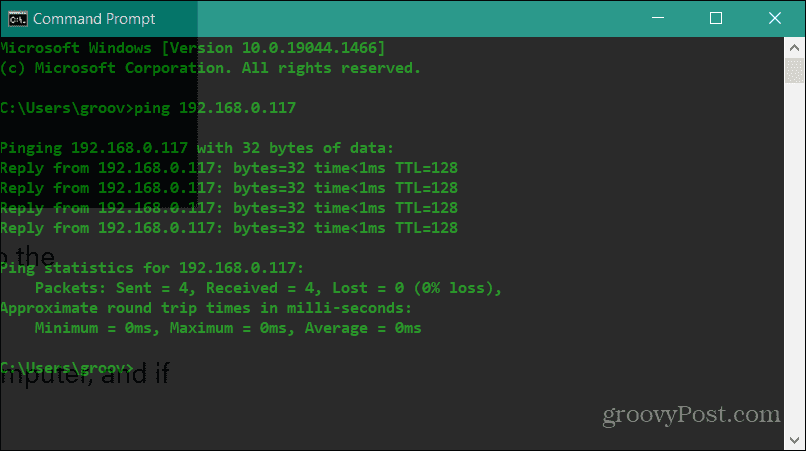The width and height of the screenshot is (806, 451).
Task: Click the last 'Reply from 192.168.0.117' line
Action: click(229, 228)
